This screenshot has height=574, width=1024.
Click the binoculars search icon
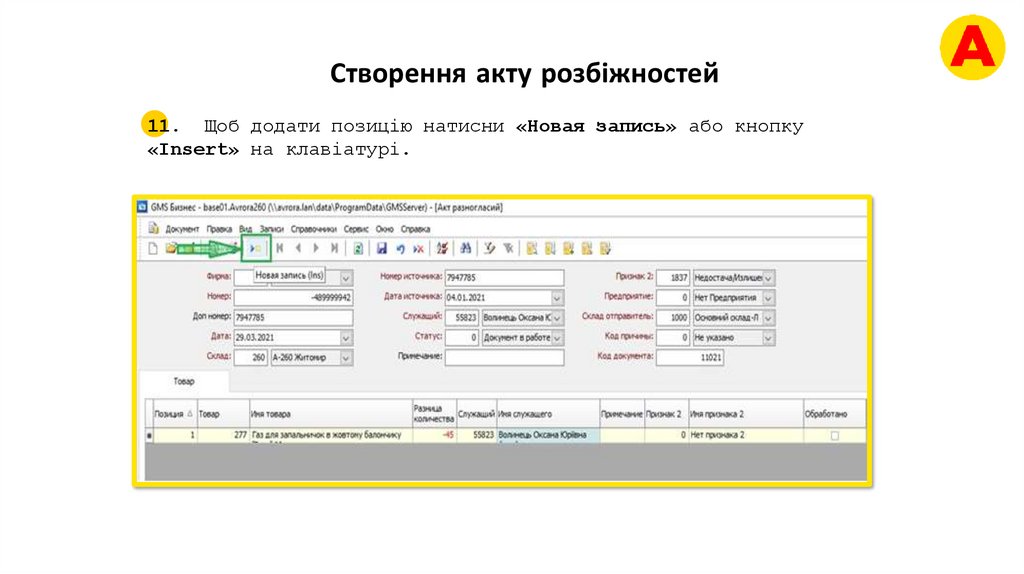(466, 248)
